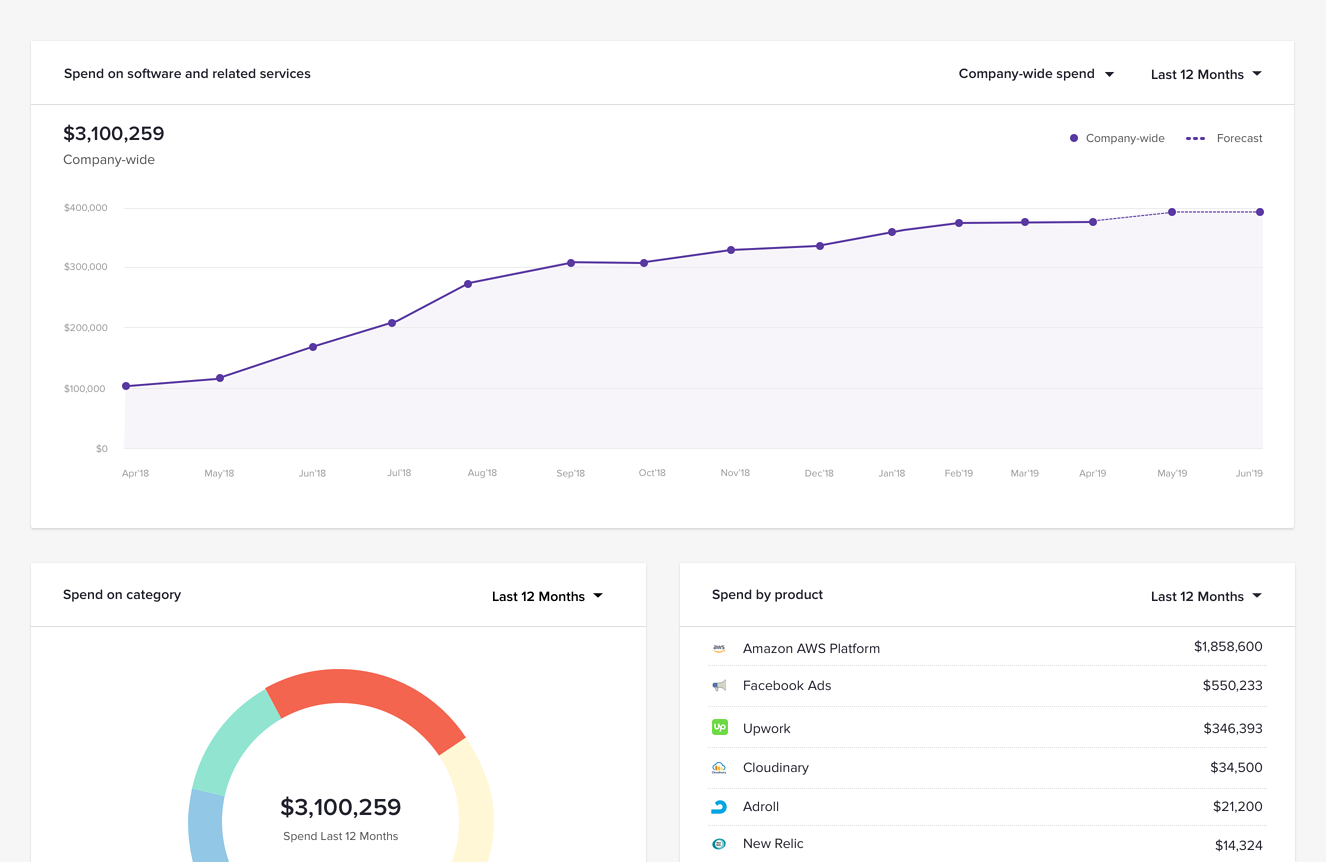Select the Facebook Ads product name

tap(787, 686)
